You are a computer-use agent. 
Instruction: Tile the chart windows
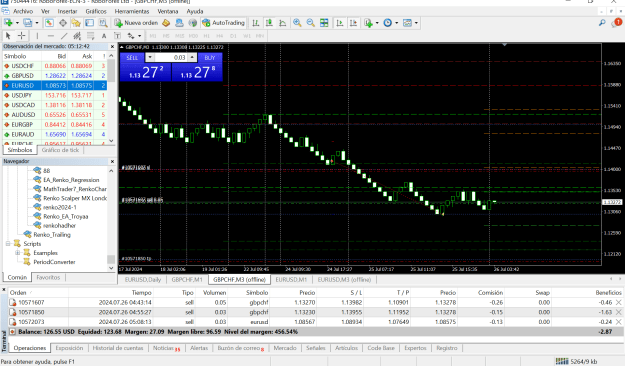coord(324,23)
